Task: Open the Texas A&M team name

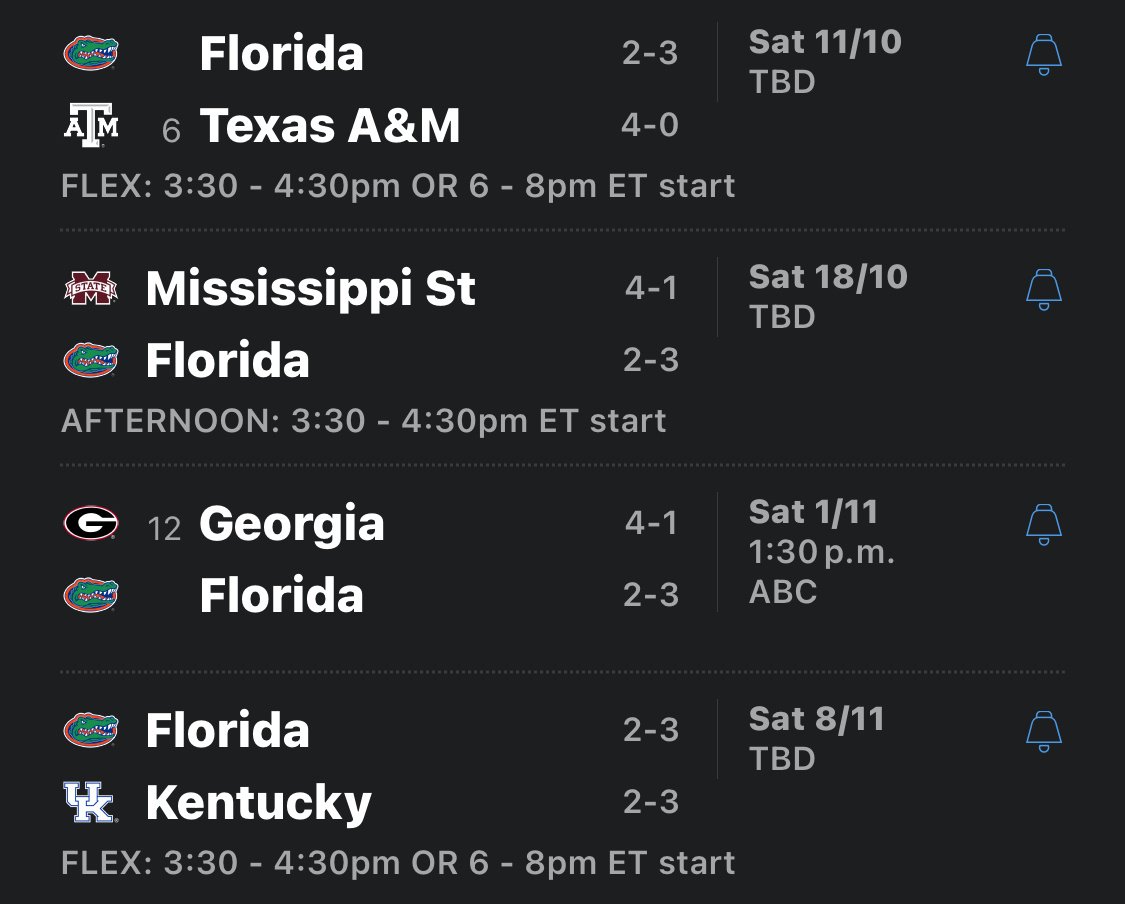Action: 330,127
